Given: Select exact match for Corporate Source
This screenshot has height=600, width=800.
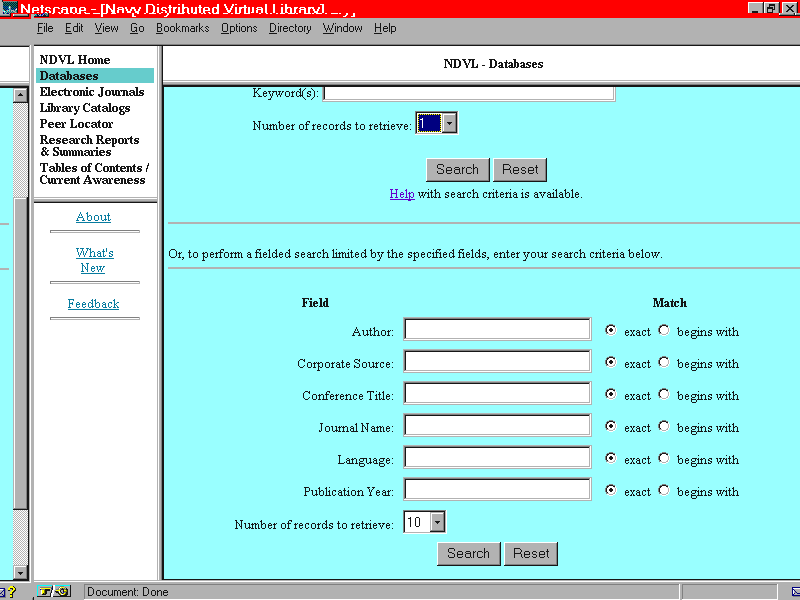Looking at the screenshot, I should 610,362.
